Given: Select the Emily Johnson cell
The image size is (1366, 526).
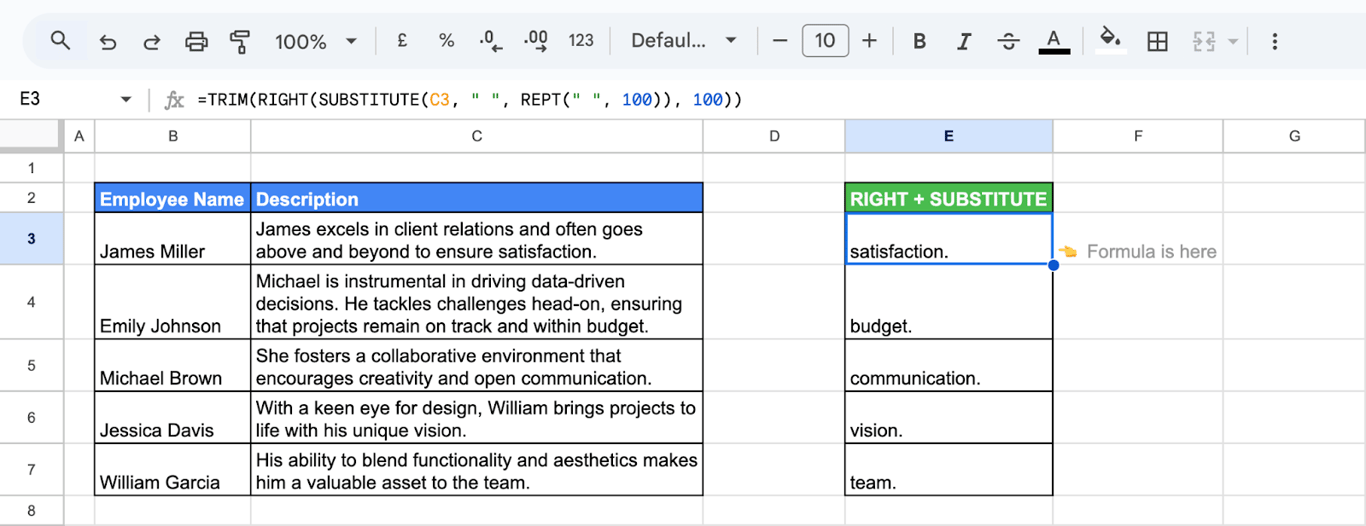Looking at the screenshot, I should [x=173, y=302].
